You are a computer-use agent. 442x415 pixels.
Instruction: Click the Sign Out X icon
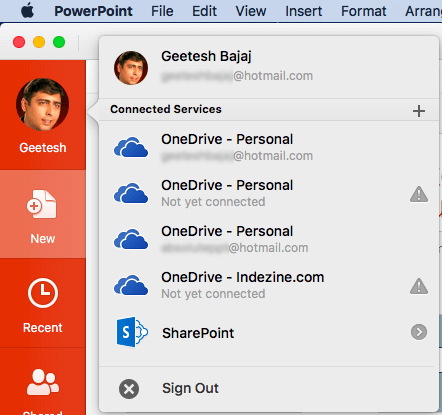(x=129, y=389)
